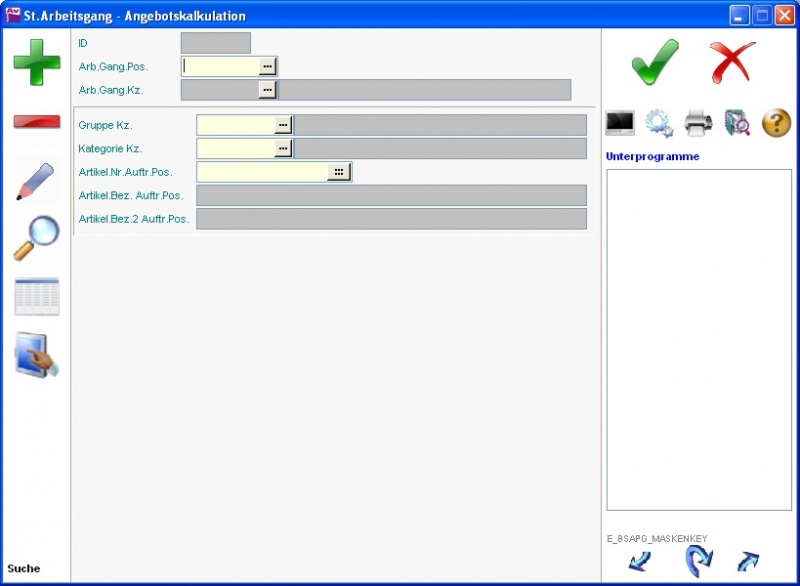Open the print preview icon
The width and height of the screenshot is (800, 586).
(737, 123)
